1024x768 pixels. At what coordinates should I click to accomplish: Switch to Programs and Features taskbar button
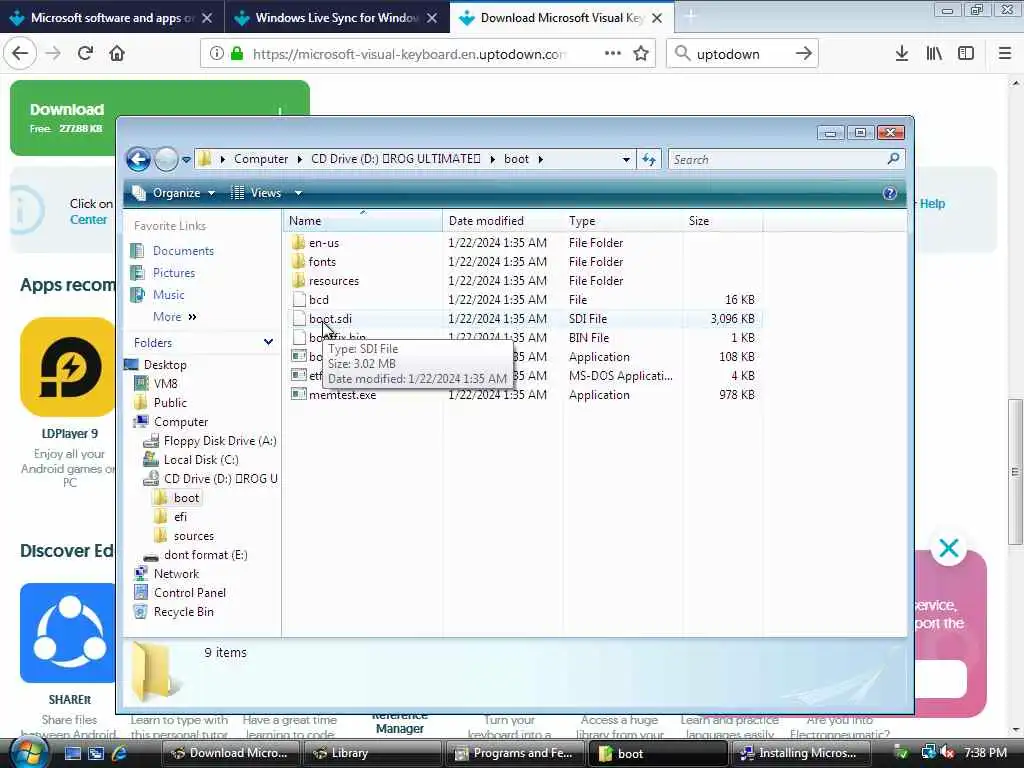[513, 753]
